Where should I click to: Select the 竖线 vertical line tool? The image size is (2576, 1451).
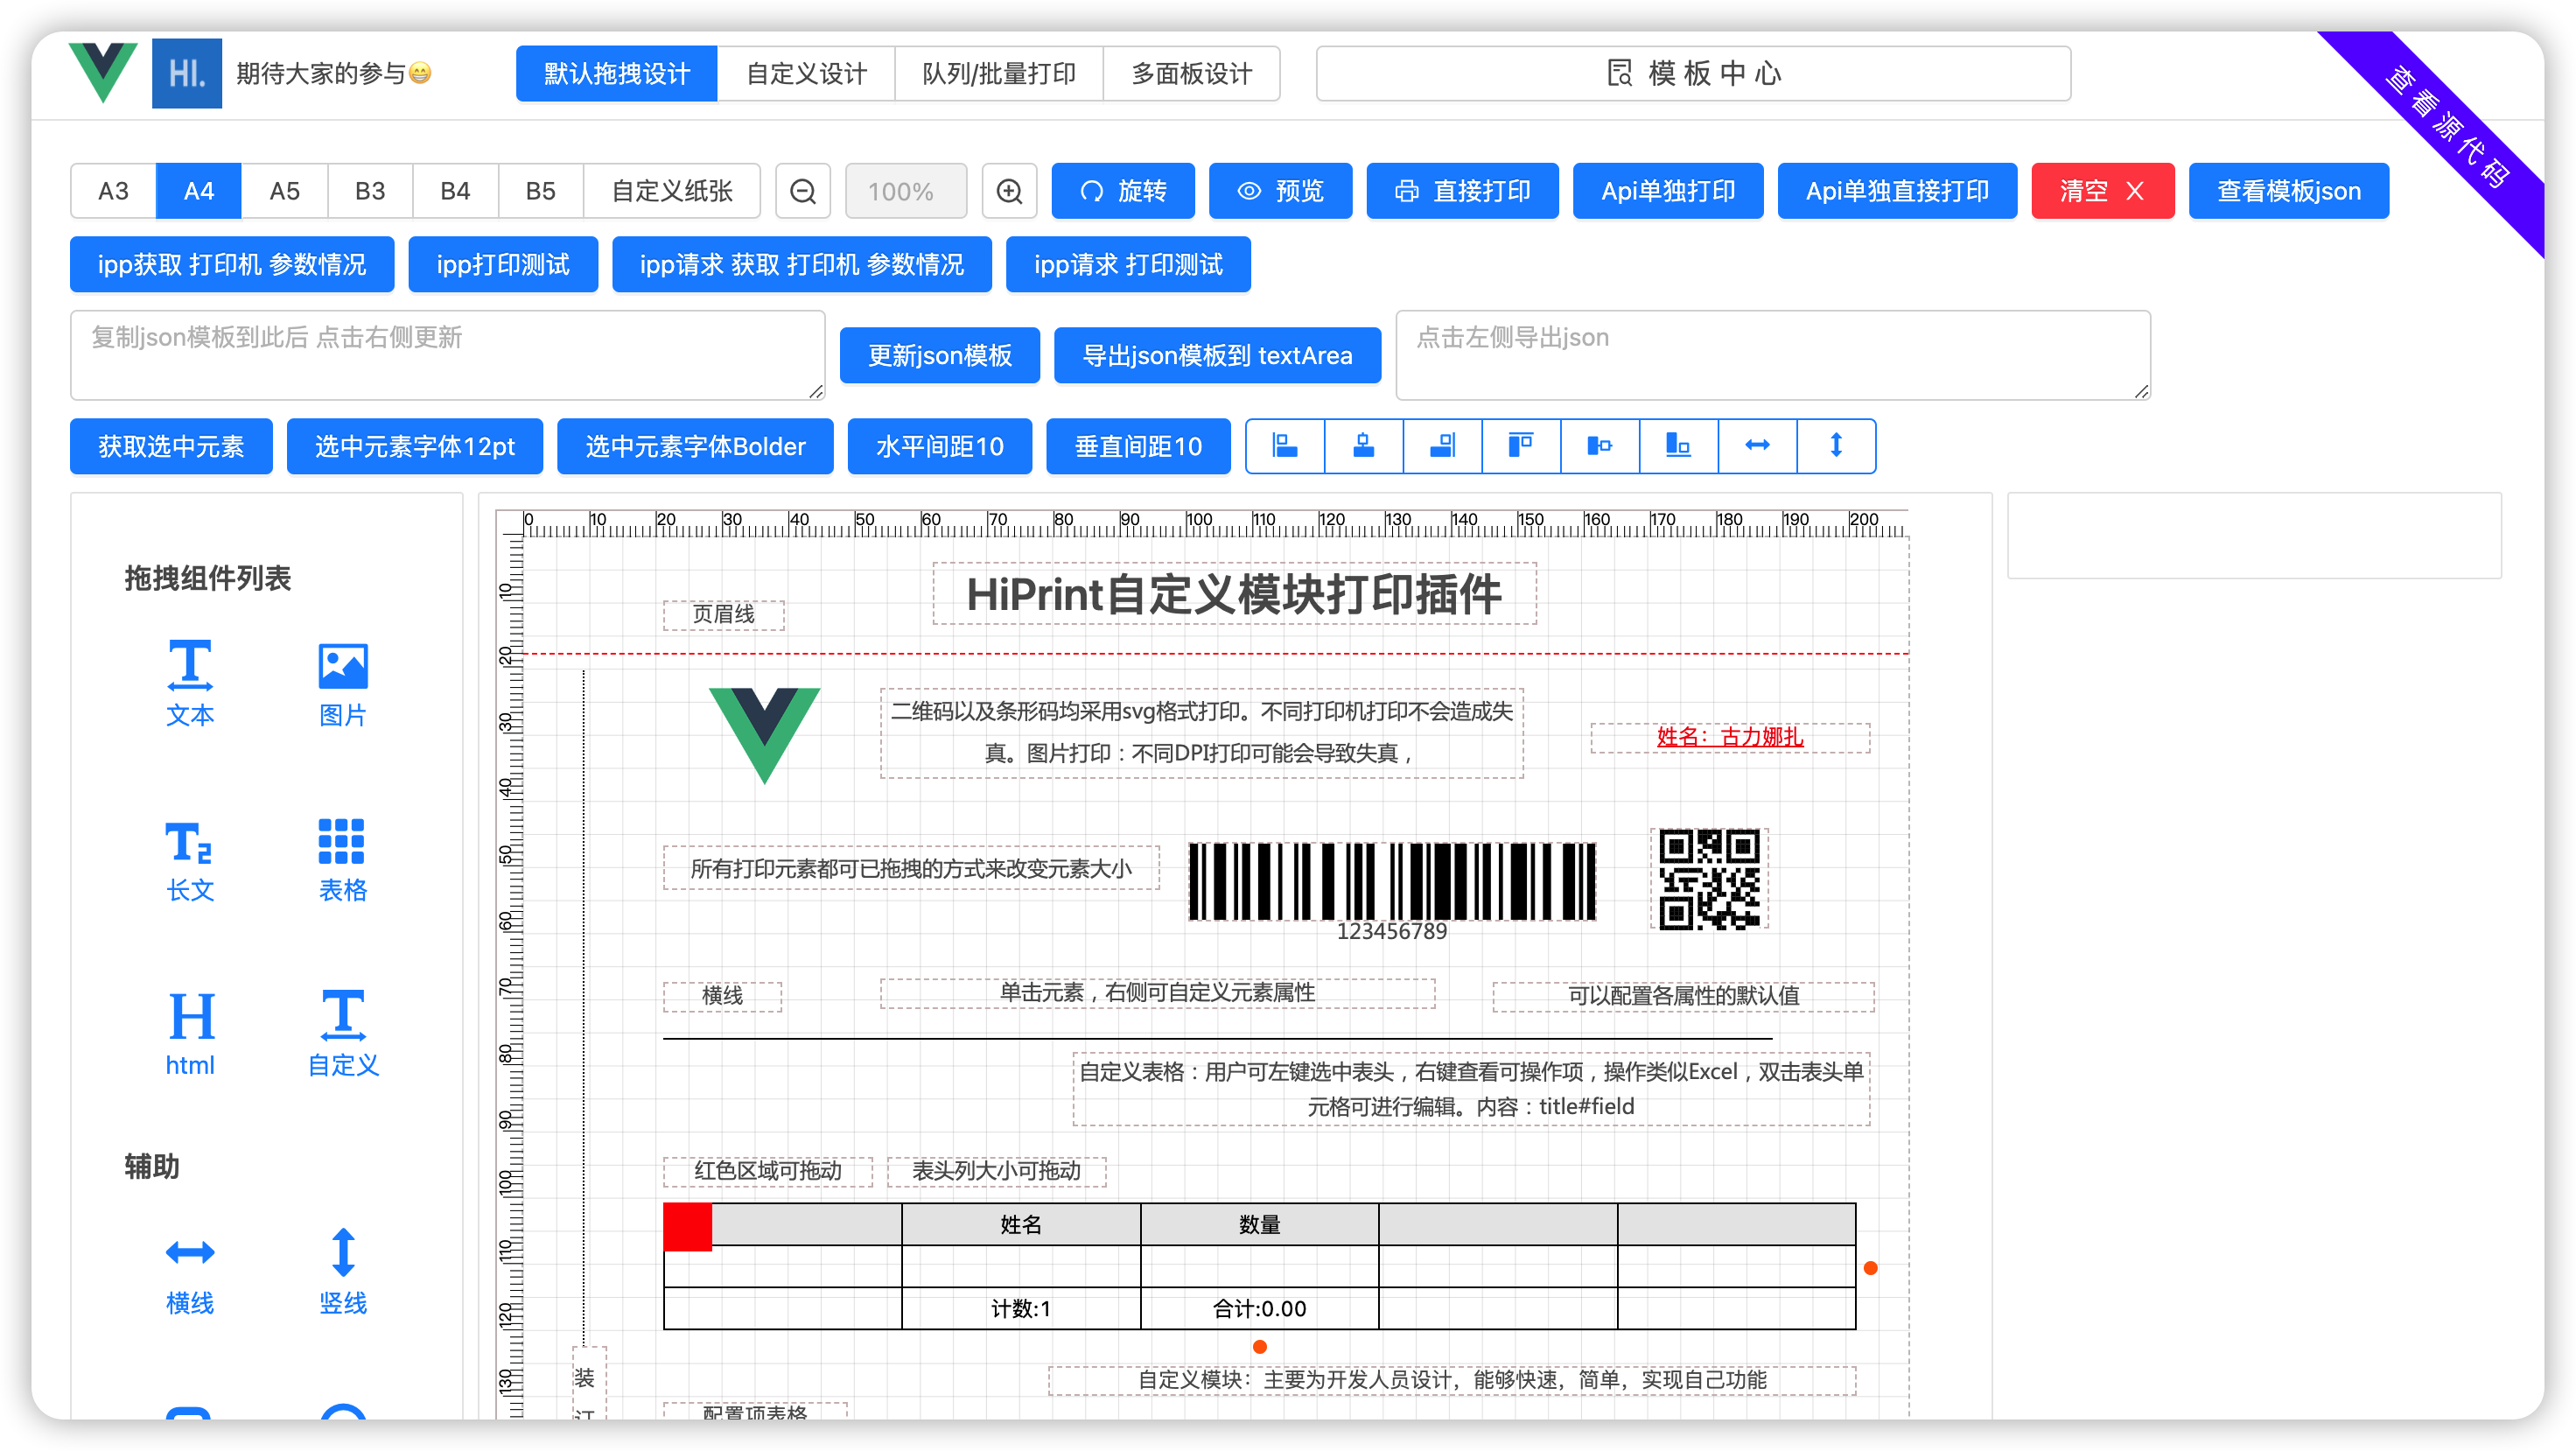click(x=343, y=1272)
